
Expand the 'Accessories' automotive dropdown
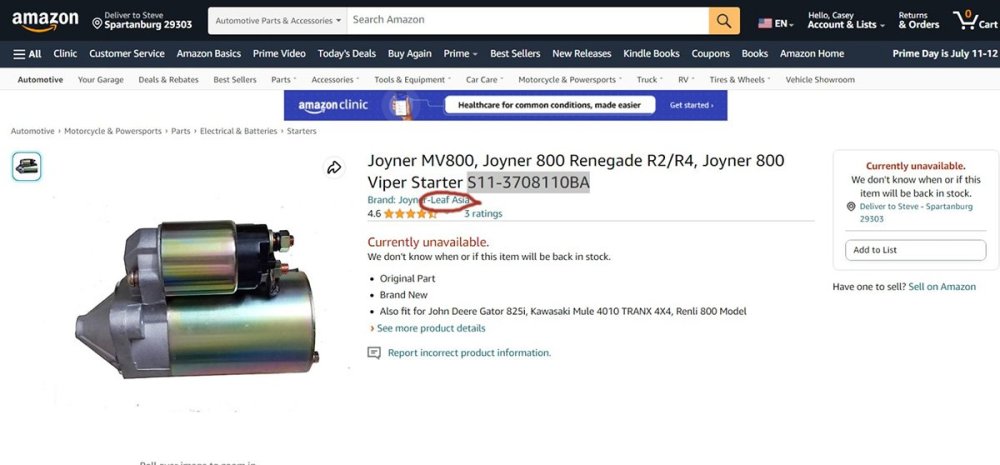[x=335, y=80]
